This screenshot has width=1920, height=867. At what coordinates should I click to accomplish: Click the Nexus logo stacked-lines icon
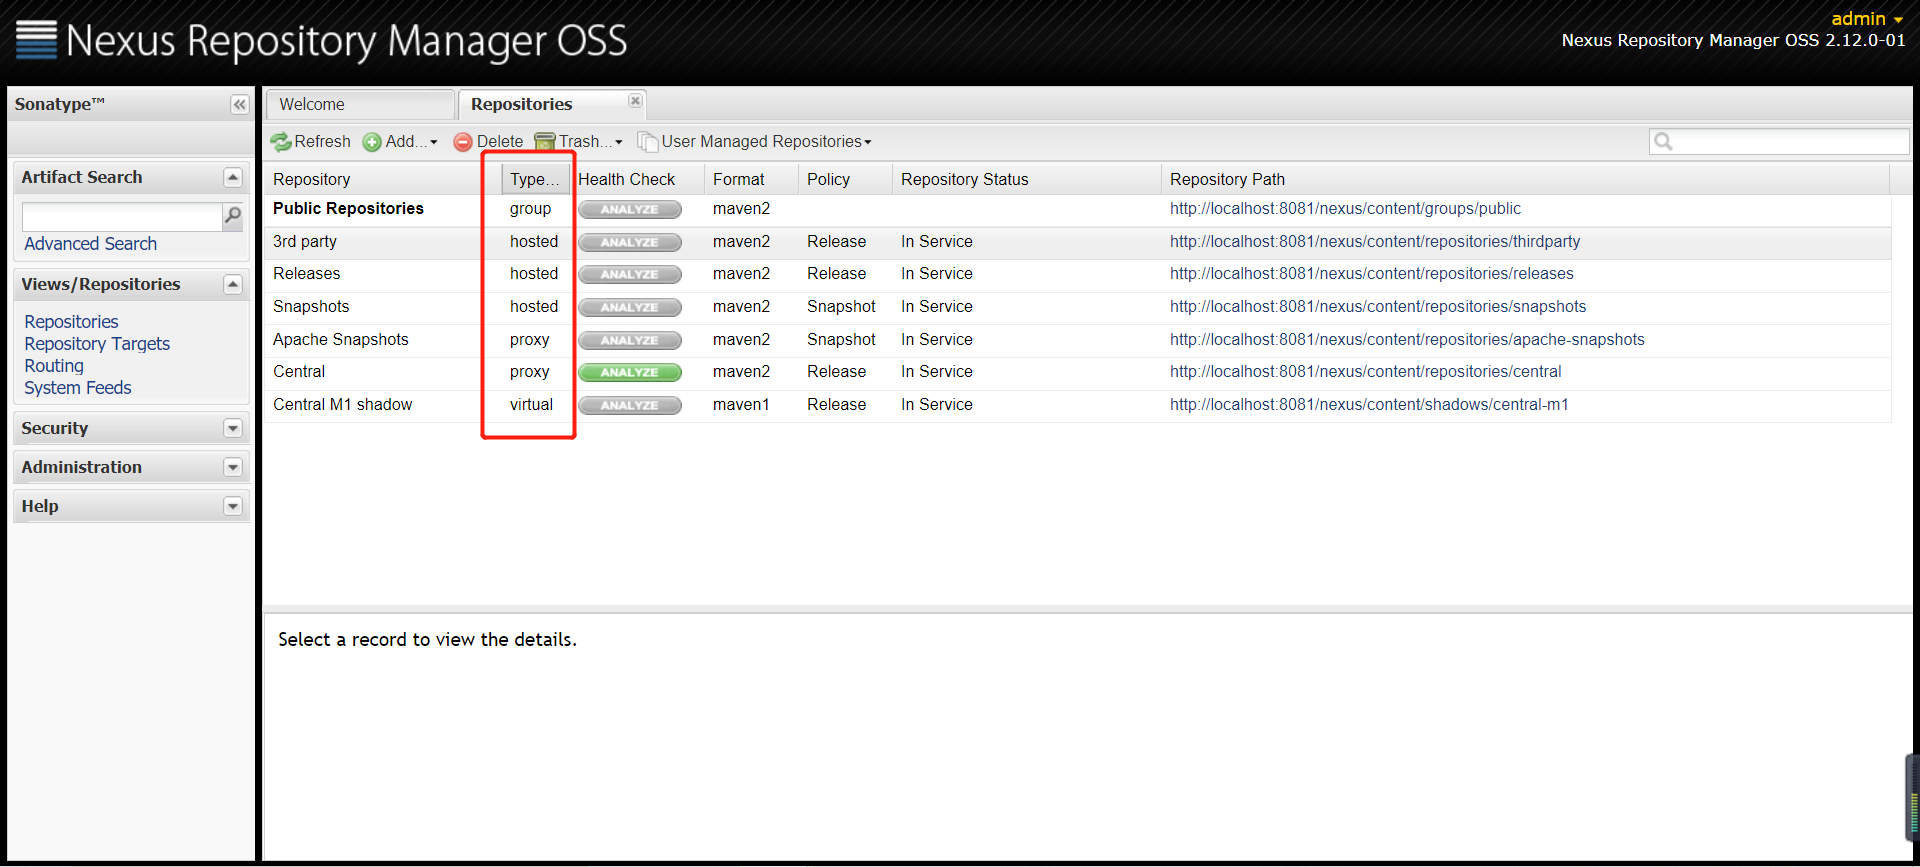[36, 39]
